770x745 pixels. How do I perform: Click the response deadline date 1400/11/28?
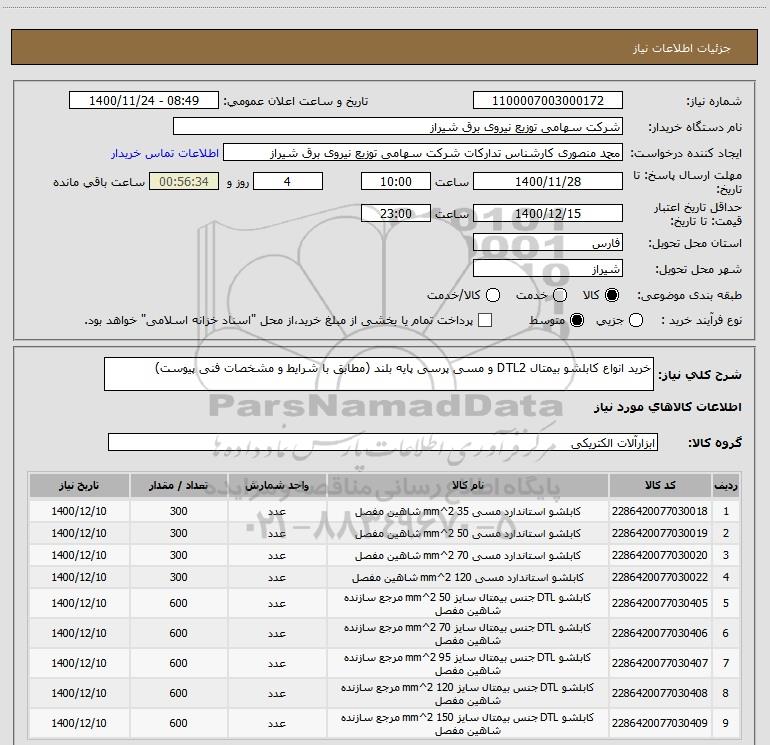548,181
